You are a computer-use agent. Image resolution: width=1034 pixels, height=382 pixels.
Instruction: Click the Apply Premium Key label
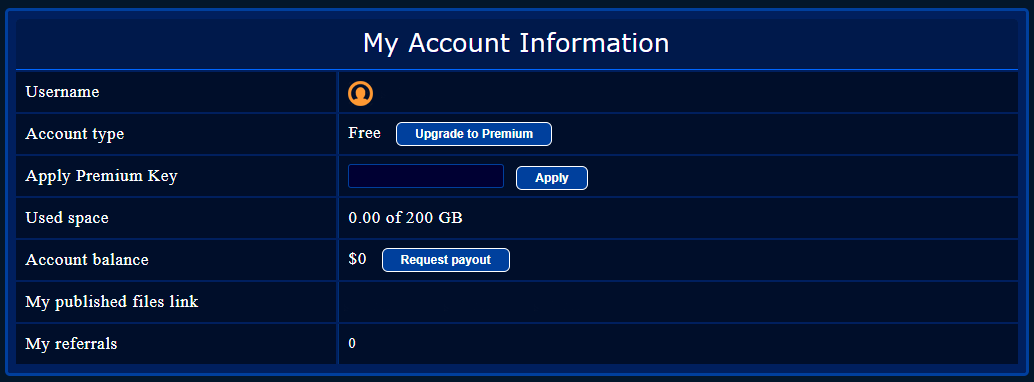click(101, 176)
